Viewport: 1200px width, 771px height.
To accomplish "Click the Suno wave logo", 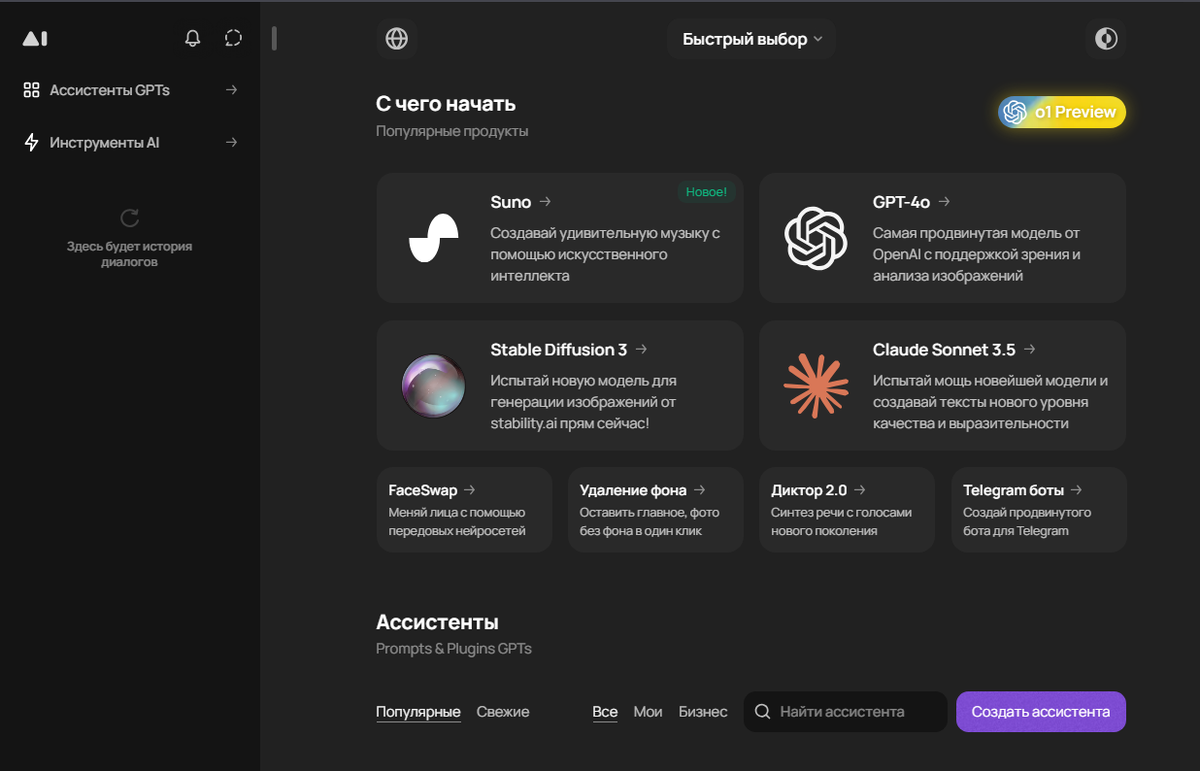I will click(434, 238).
